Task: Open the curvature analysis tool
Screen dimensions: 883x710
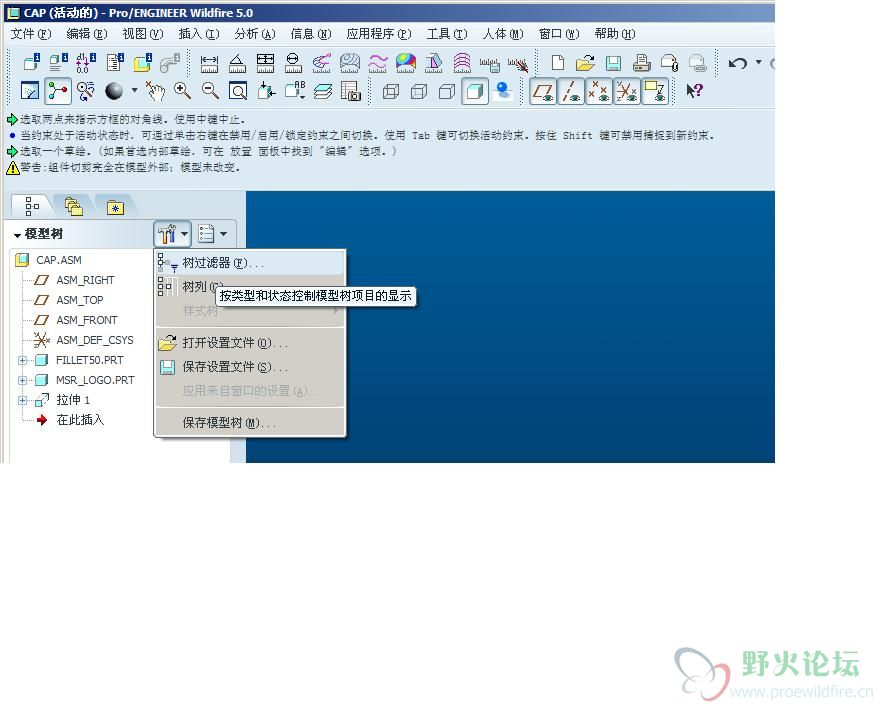Action: [321, 63]
